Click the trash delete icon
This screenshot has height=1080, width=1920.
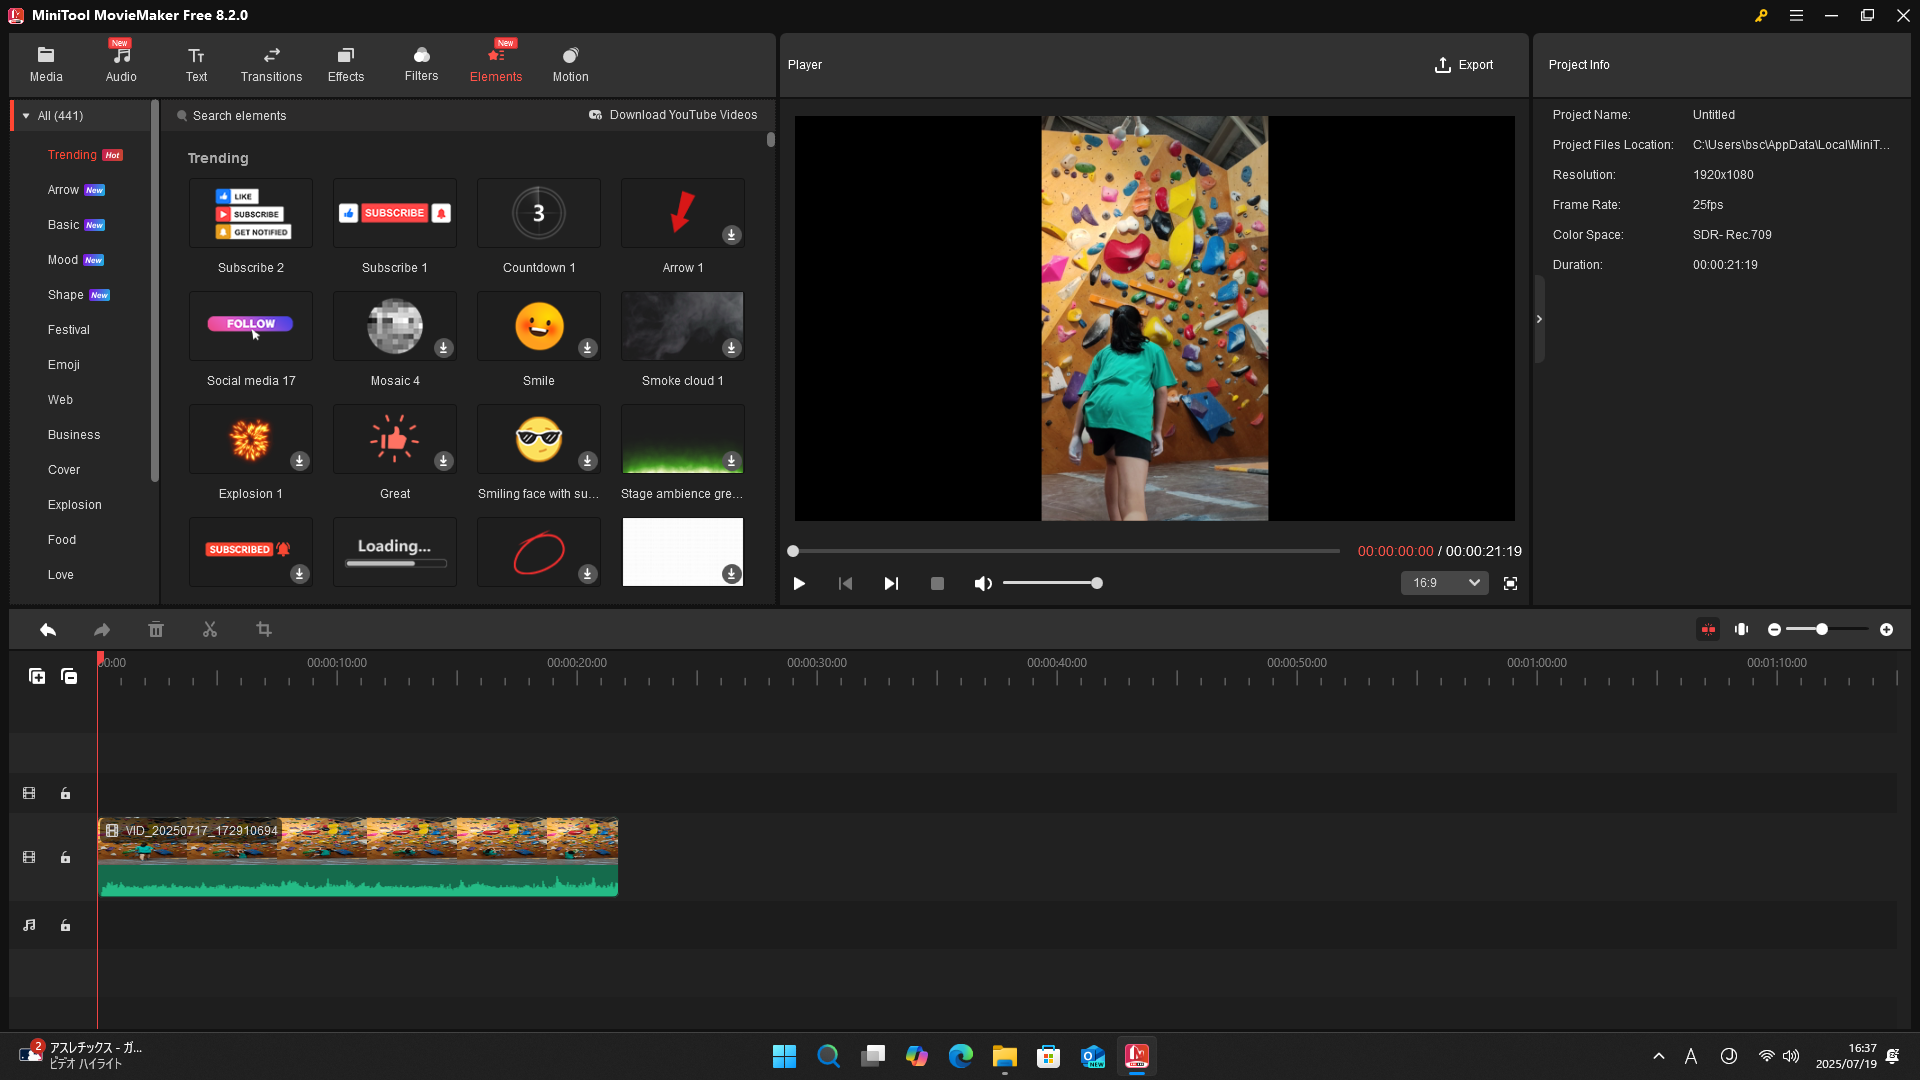156,630
